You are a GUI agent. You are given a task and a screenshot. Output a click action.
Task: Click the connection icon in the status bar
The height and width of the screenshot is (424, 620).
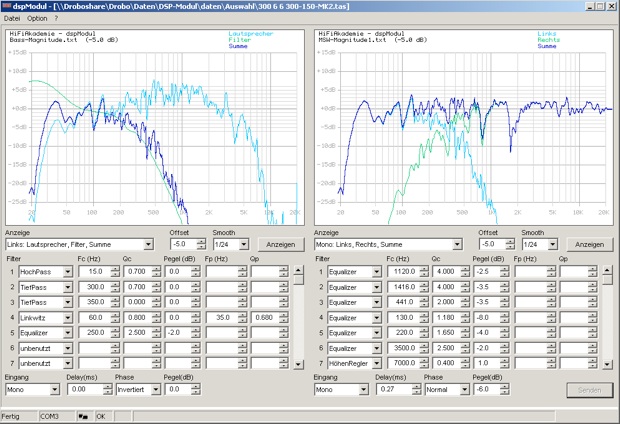[83, 416]
